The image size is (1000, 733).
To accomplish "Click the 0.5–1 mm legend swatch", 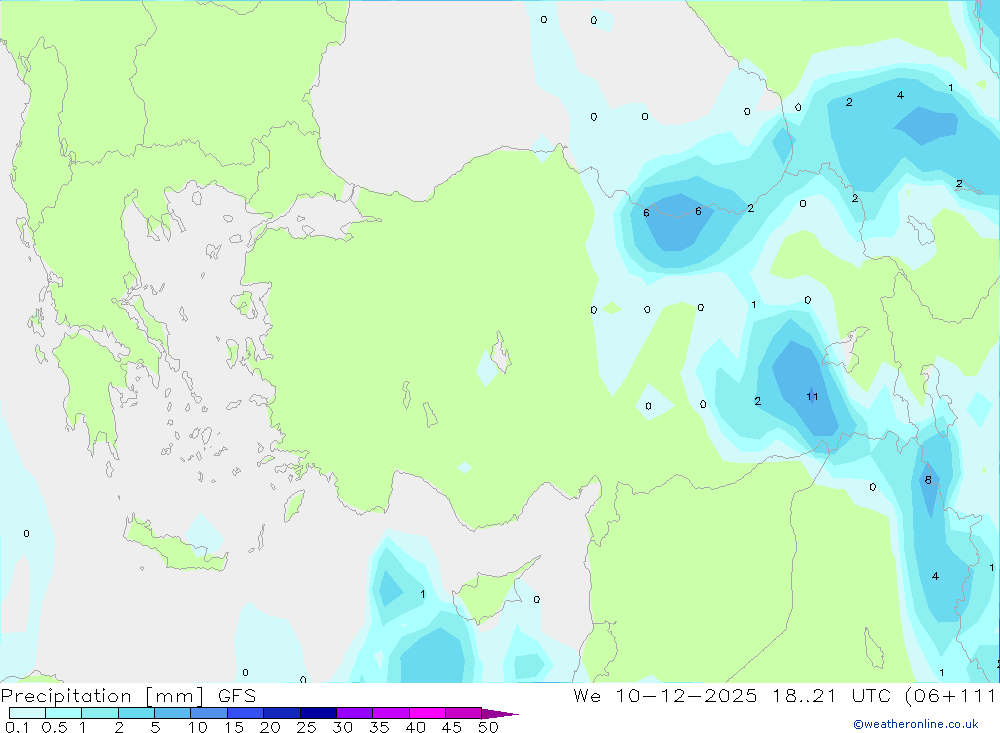I will click(x=64, y=713).
